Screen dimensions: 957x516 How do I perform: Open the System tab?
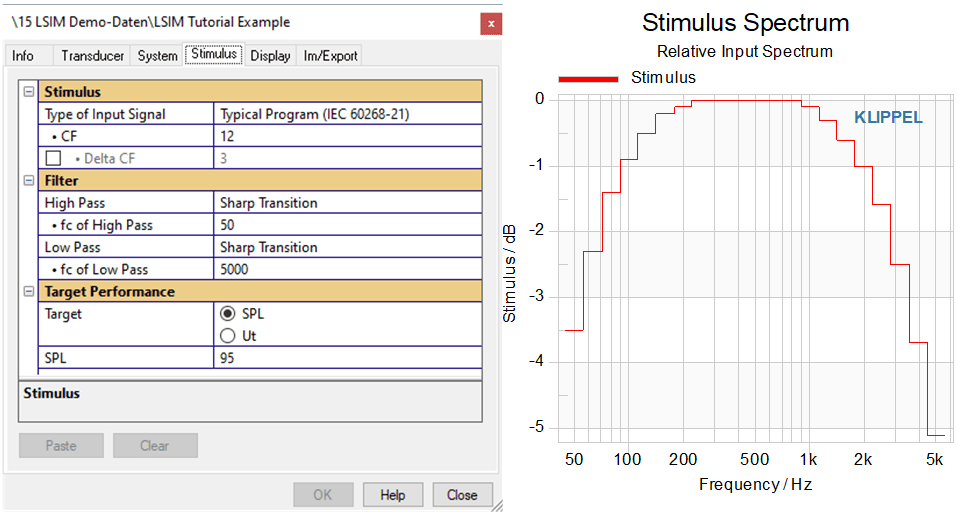tap(157, 56)
